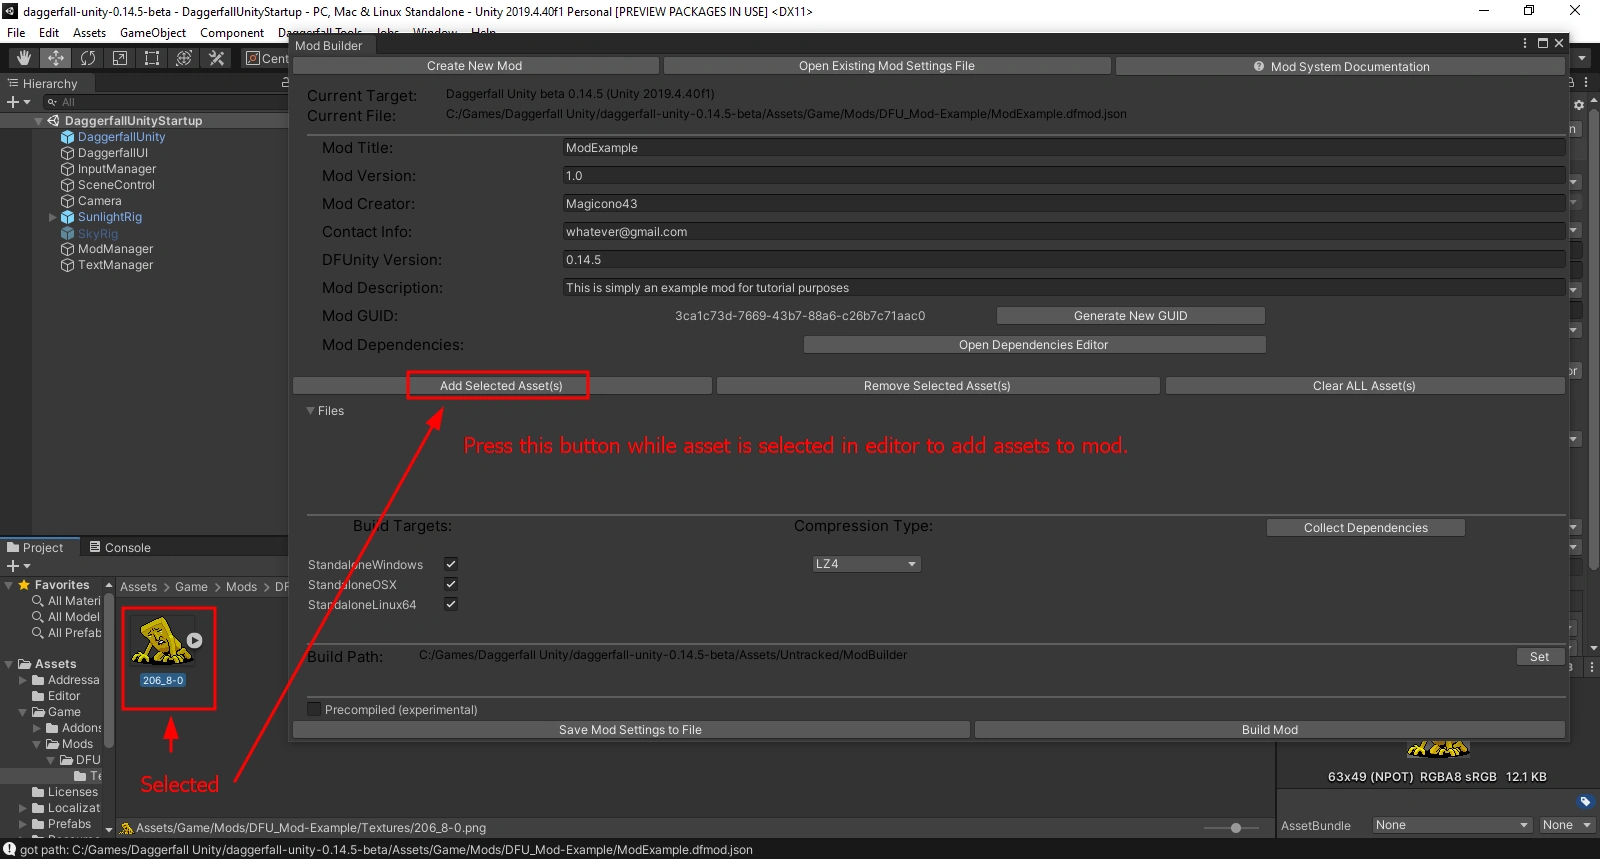Click the SceneControl object cube icon

coord(68,185)
